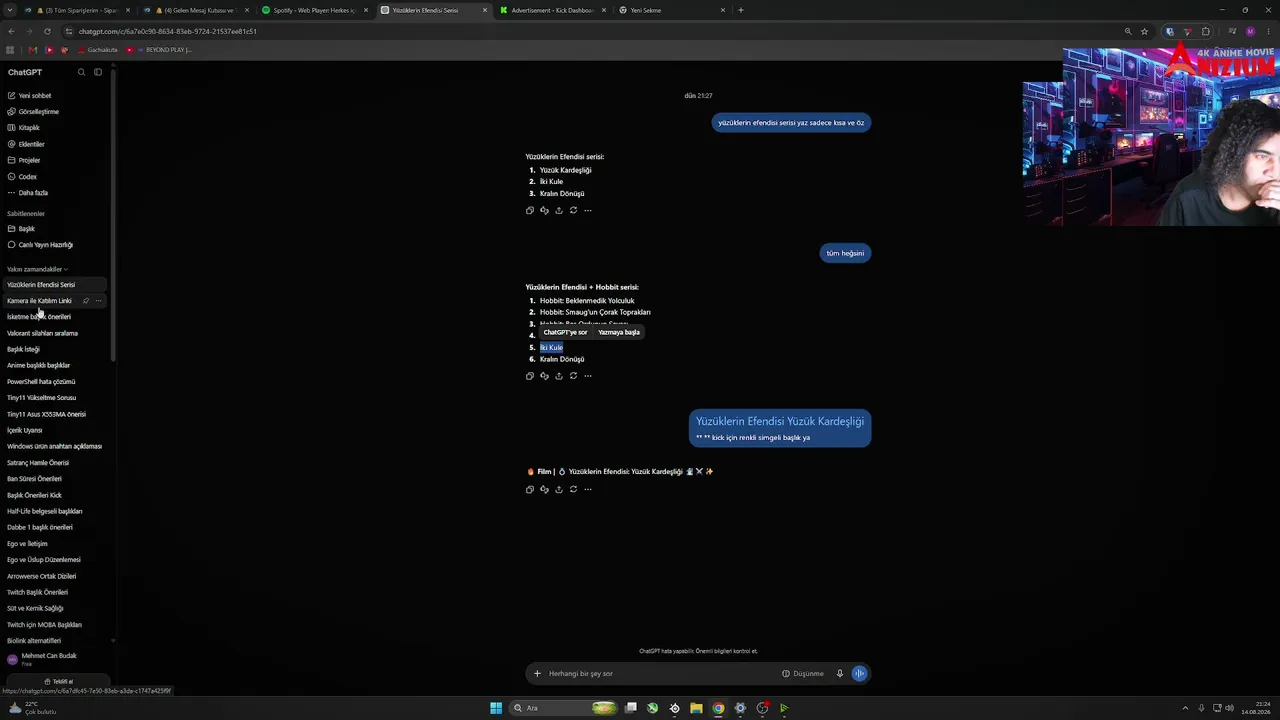Regenerate the Hobbit serisi list response
The height and width of the screenshot is (720, 1280).
click(x=573, y=376)
